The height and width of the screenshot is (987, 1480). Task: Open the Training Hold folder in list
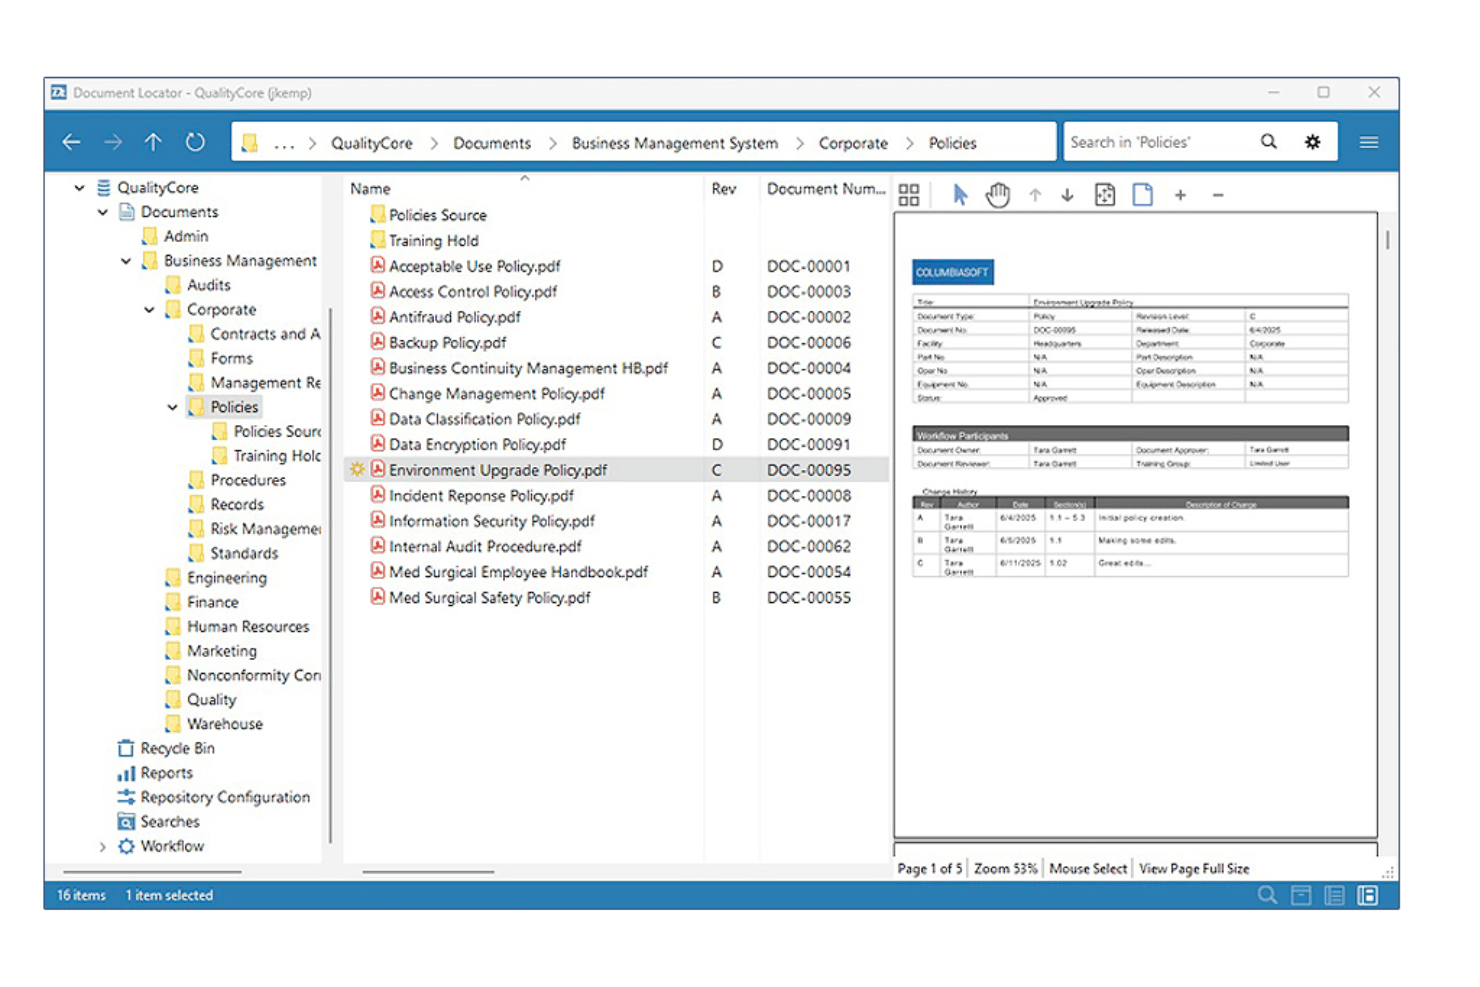click(433, 241)
